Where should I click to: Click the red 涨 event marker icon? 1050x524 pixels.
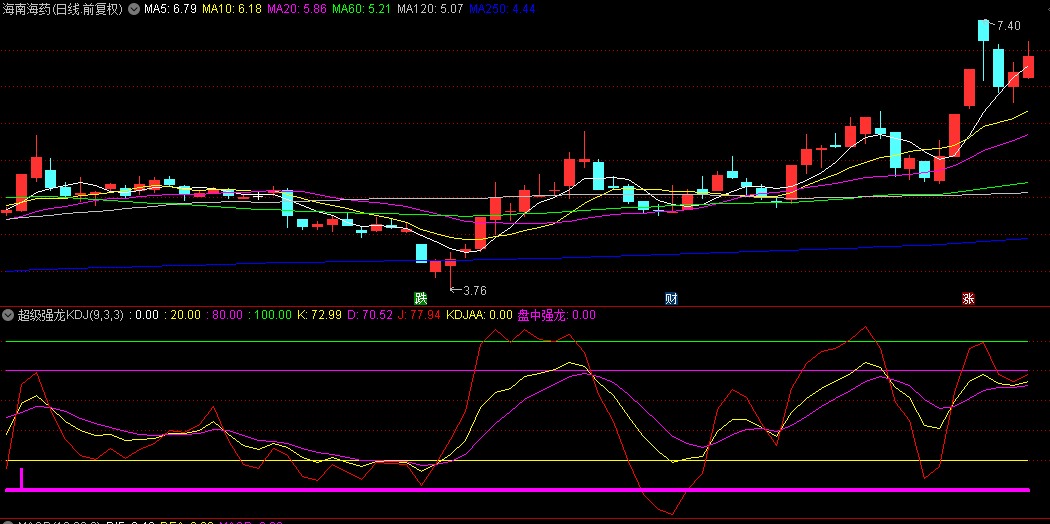click(968, 298)
